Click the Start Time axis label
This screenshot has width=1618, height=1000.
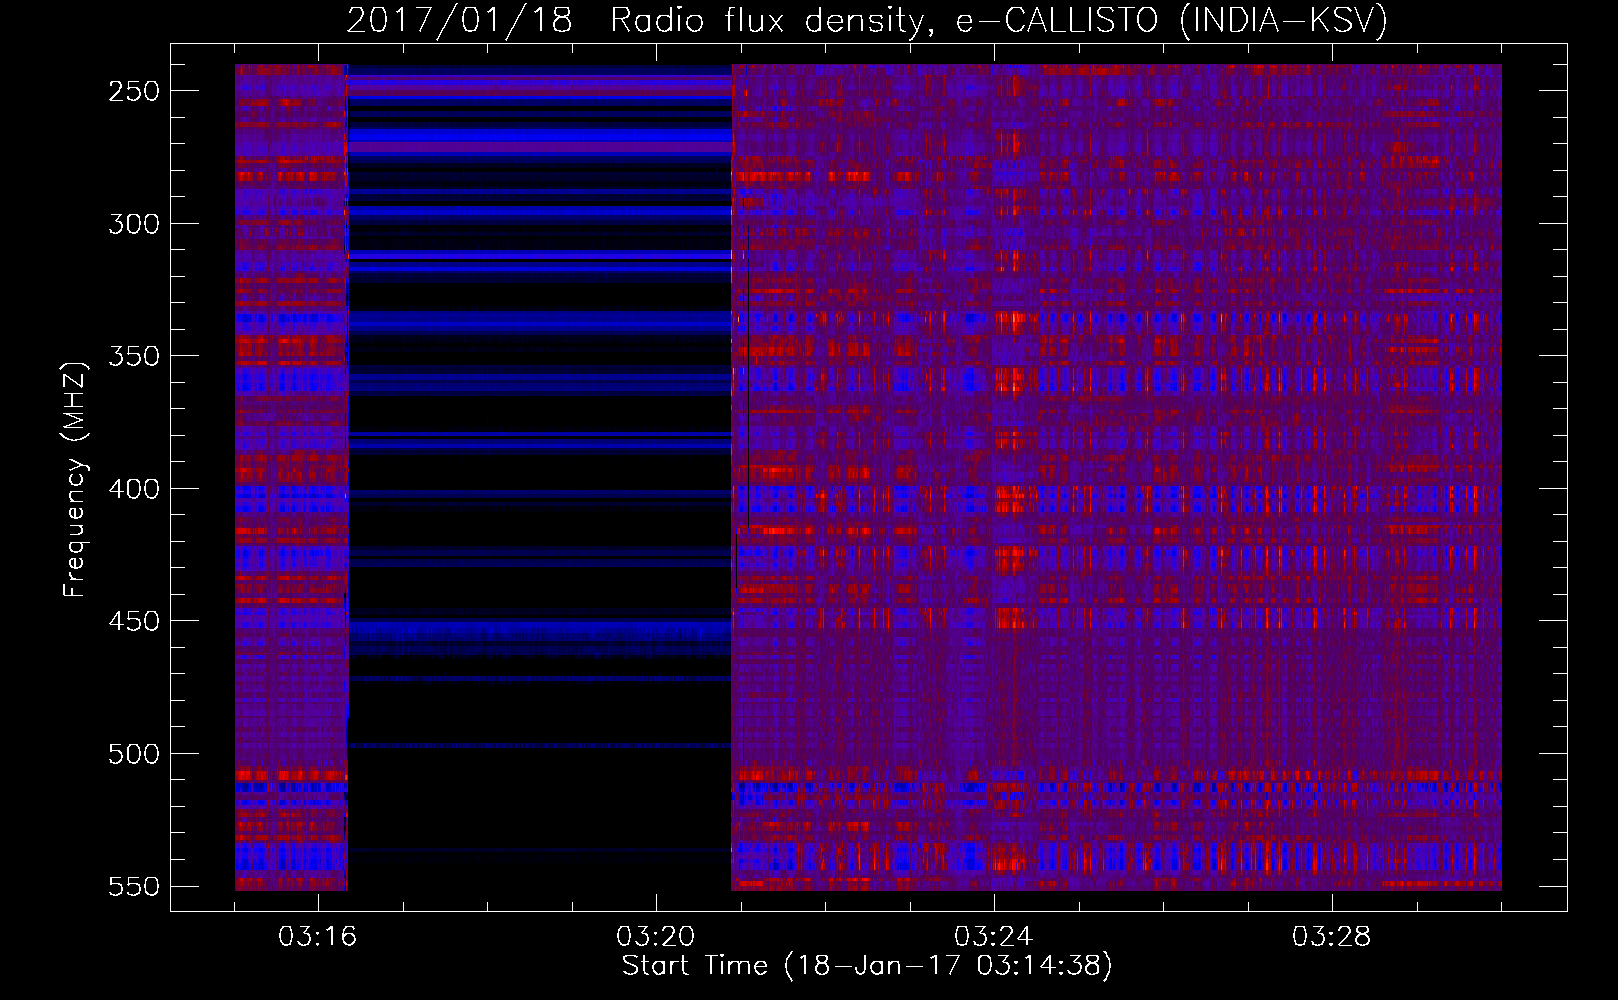coord(867,966)
